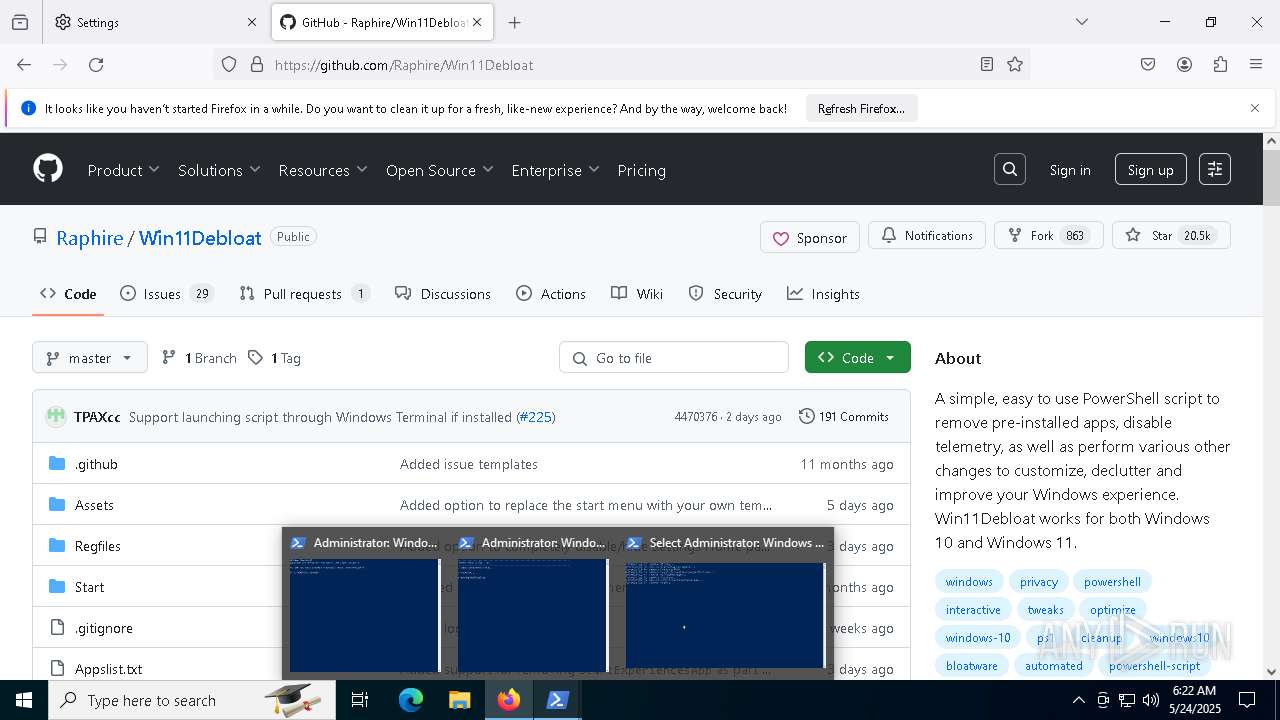
Task: Open the Security tab
Action: (725, 294)
